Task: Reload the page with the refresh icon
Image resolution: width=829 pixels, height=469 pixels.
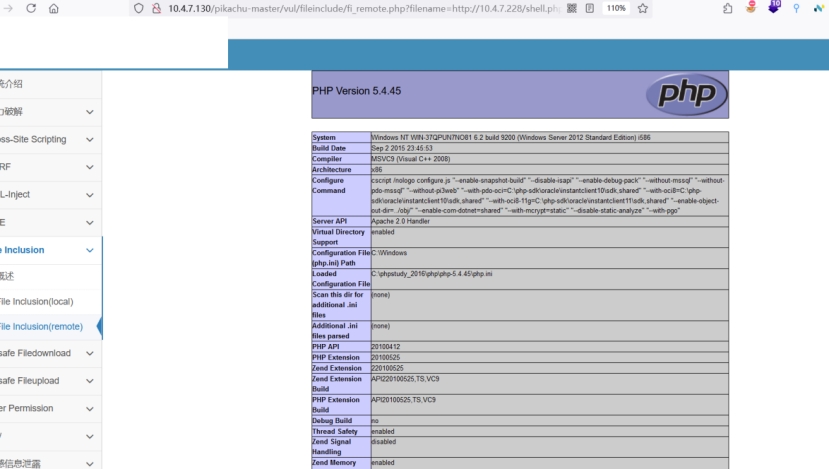Action: [x=31, y=8]
